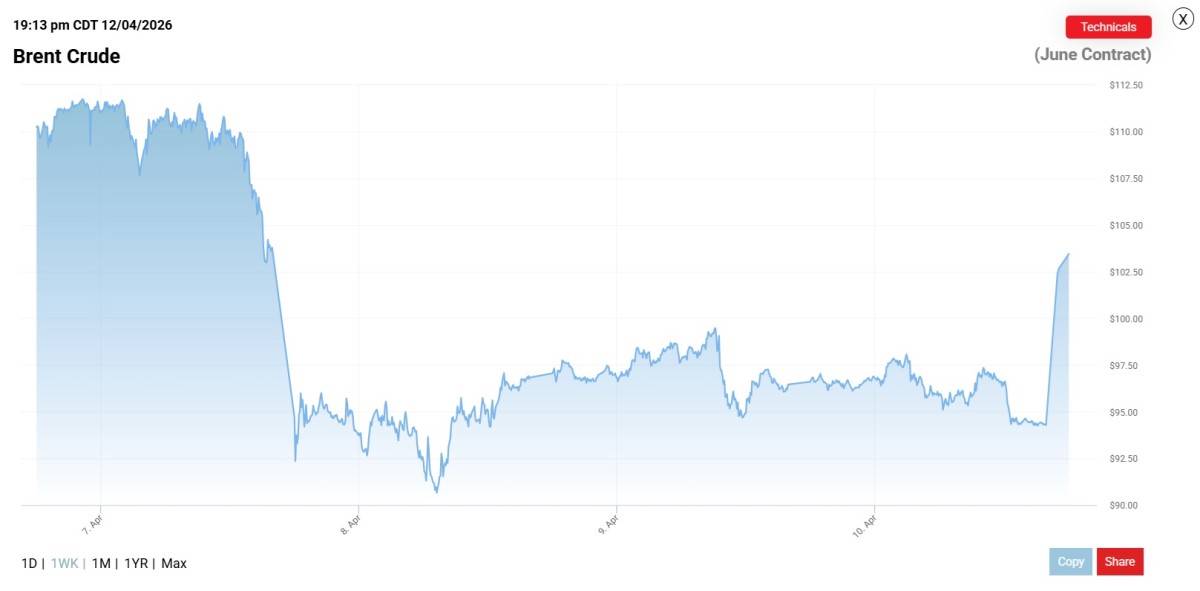Switch chart to the 1M range

click(x=101, y=563)
